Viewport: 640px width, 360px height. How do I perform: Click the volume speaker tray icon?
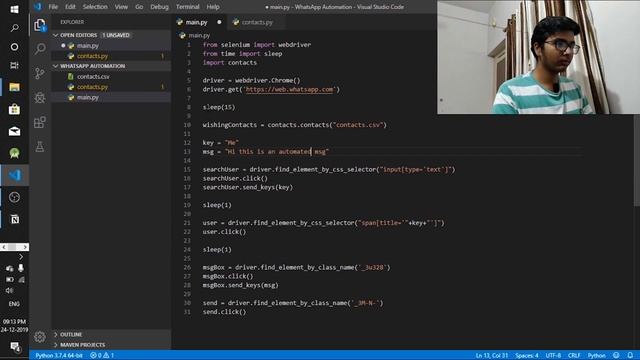[x=9, y=291]
